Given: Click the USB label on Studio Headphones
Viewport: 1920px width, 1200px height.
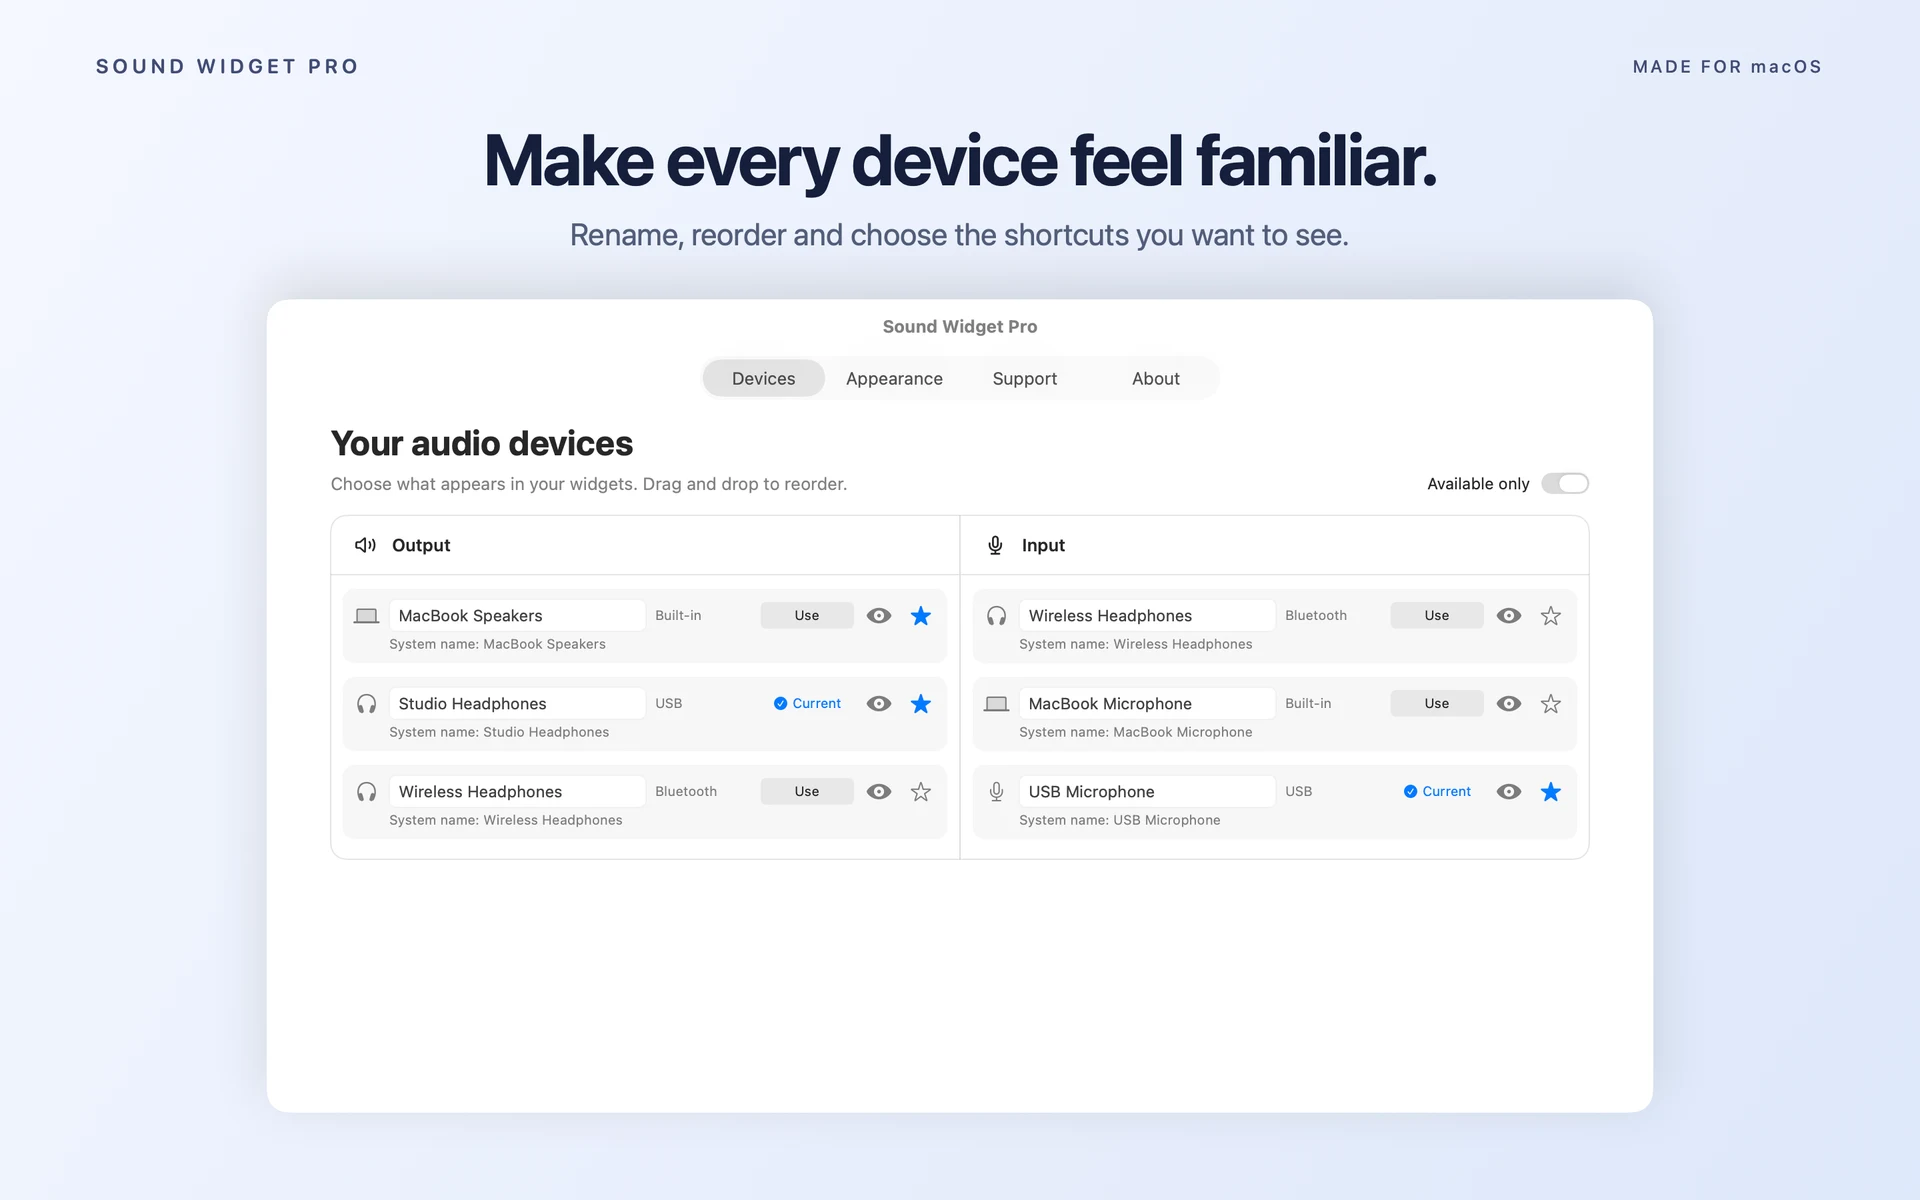Looking at the screenshot, I should coord(669,704).
